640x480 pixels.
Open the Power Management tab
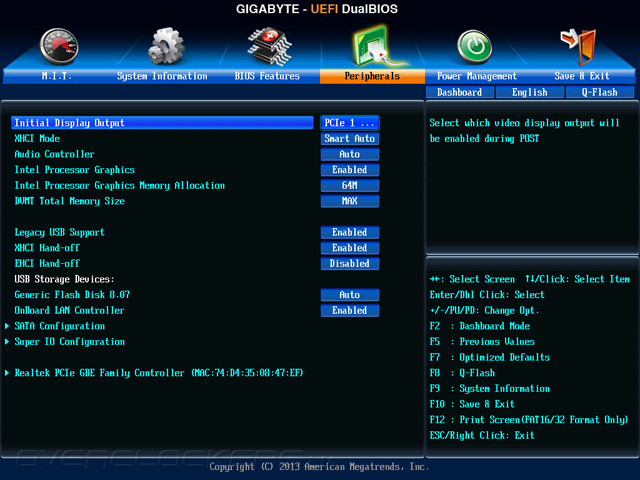[477, 76]
